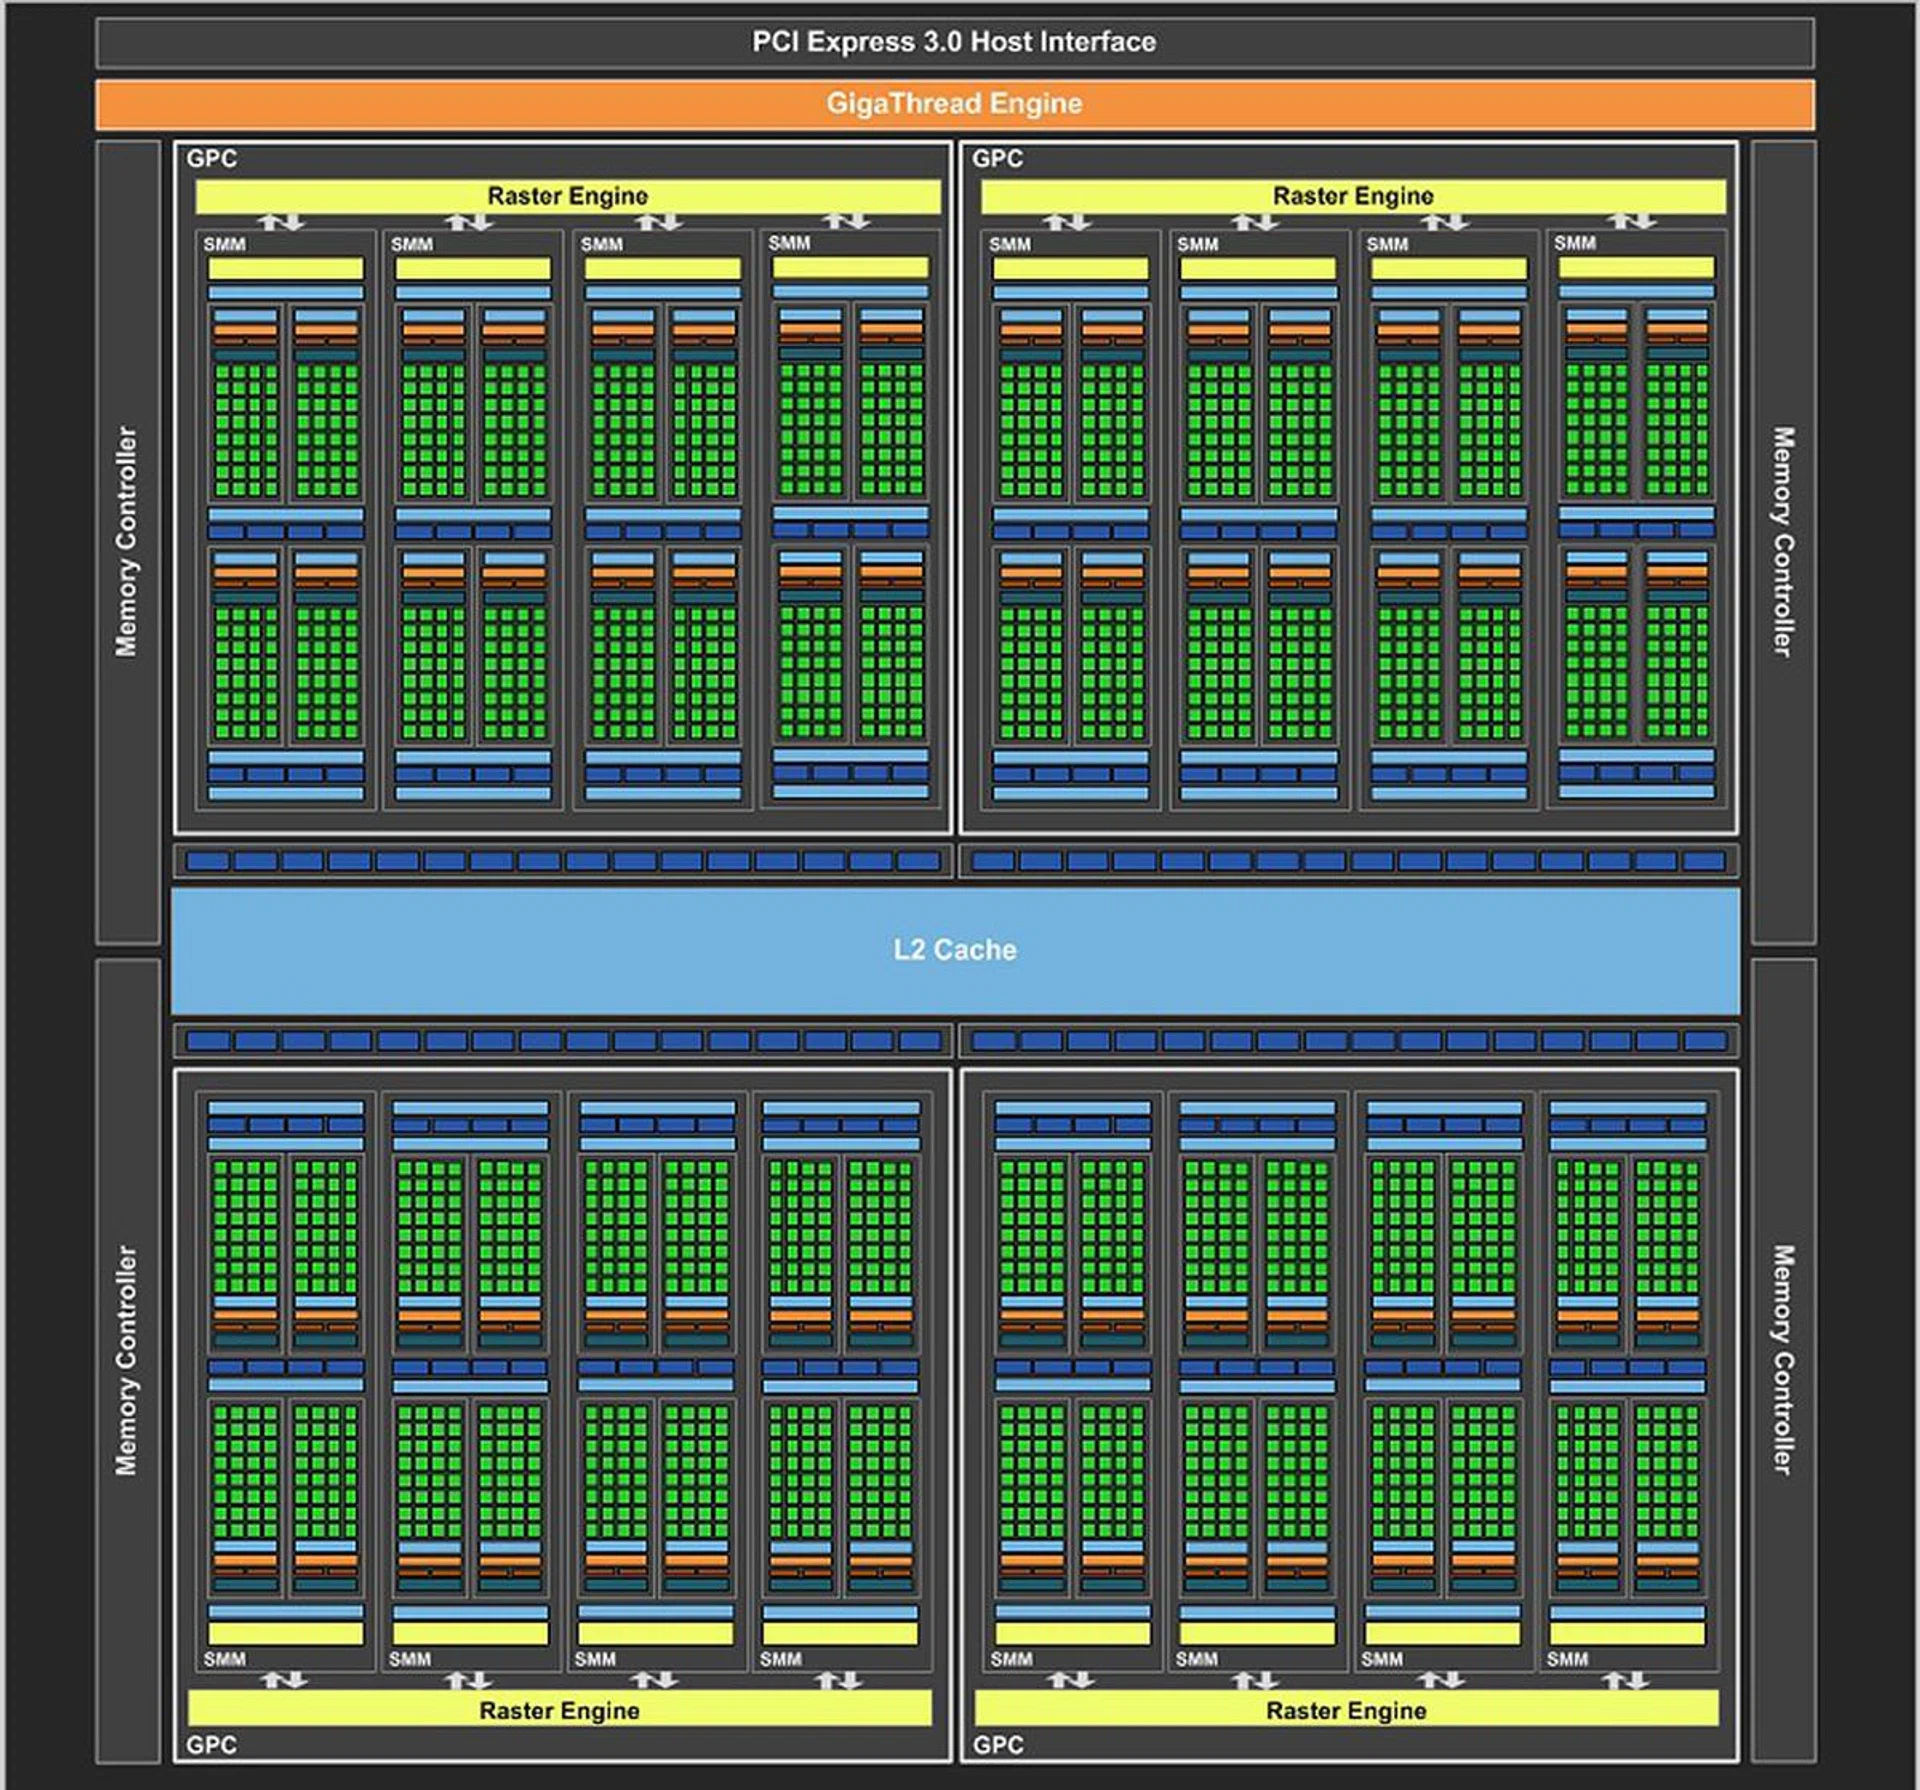Select the orange GigaThread Engine block
Viewport: 1920px width, 1790px height.
(954, 104)
